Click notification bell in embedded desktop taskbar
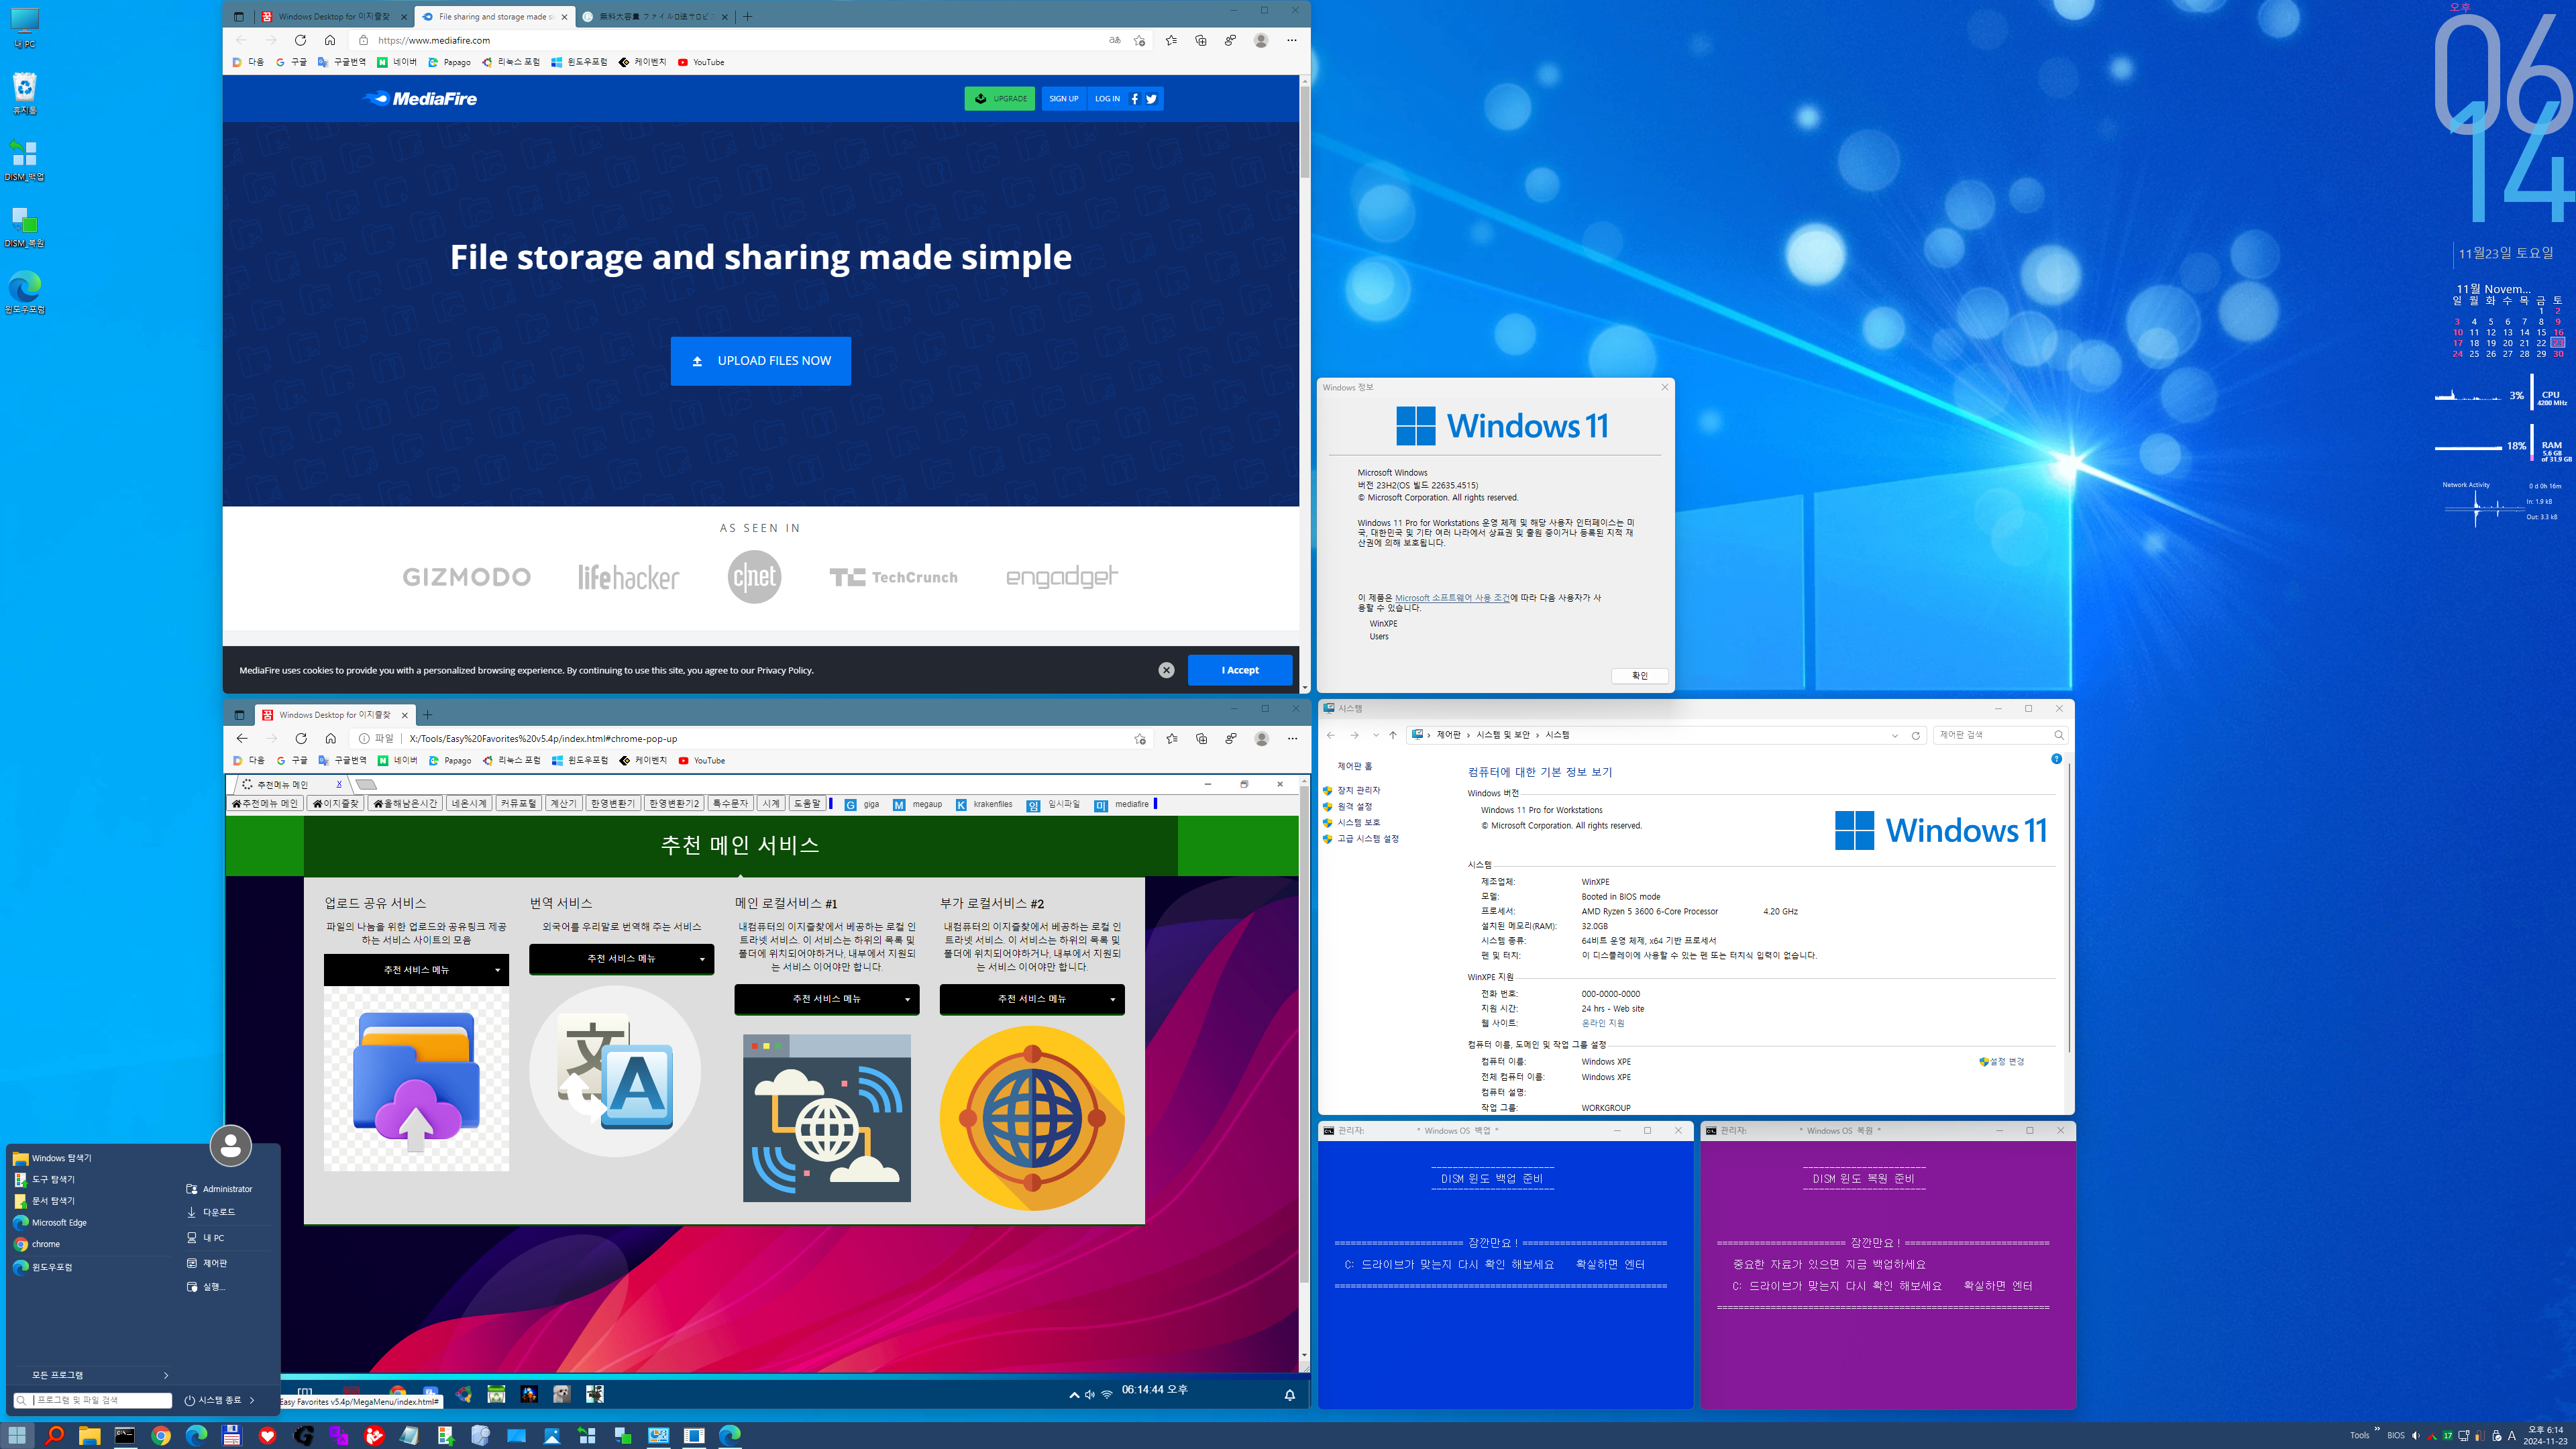This screenshot has height=1449, width=2576. pyautogui.click(x=1290, y=1394)
